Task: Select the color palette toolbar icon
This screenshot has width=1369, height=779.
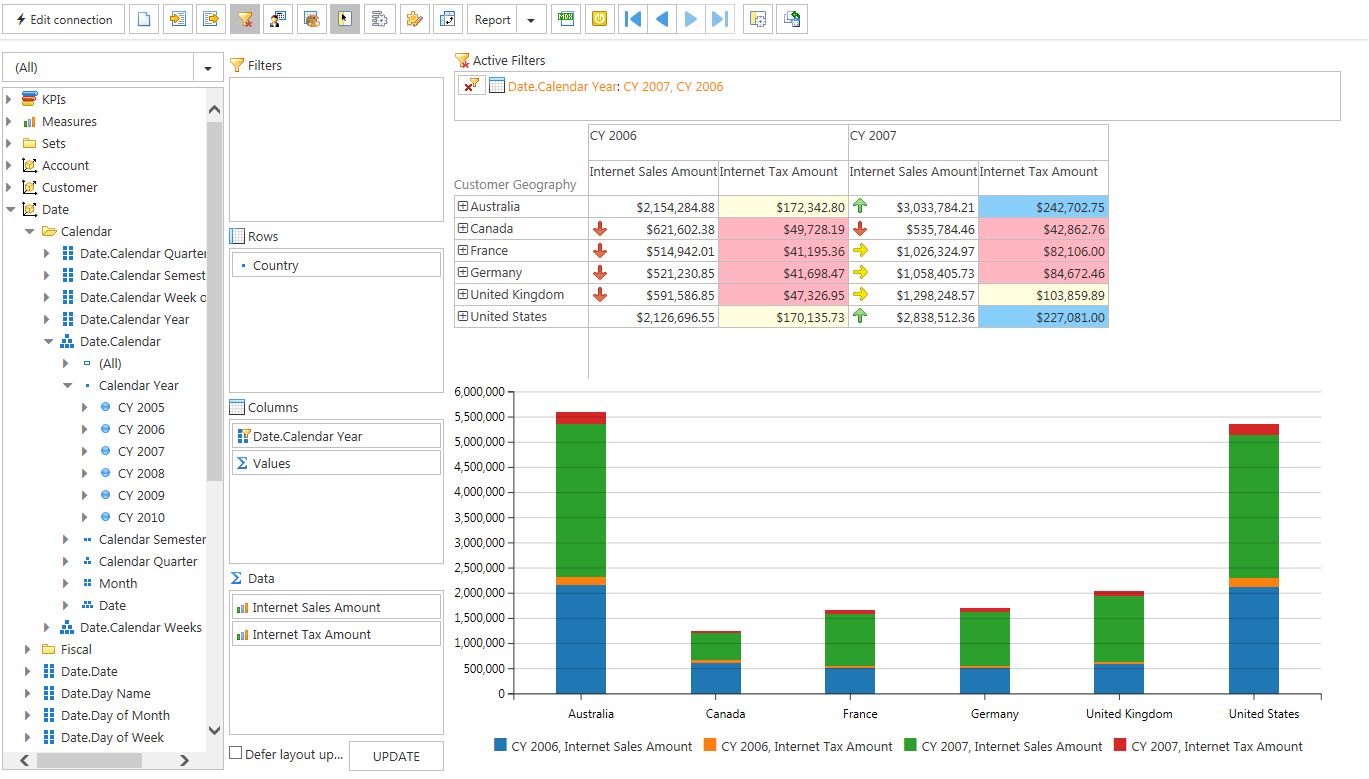Action: click(x=311, y=18)
